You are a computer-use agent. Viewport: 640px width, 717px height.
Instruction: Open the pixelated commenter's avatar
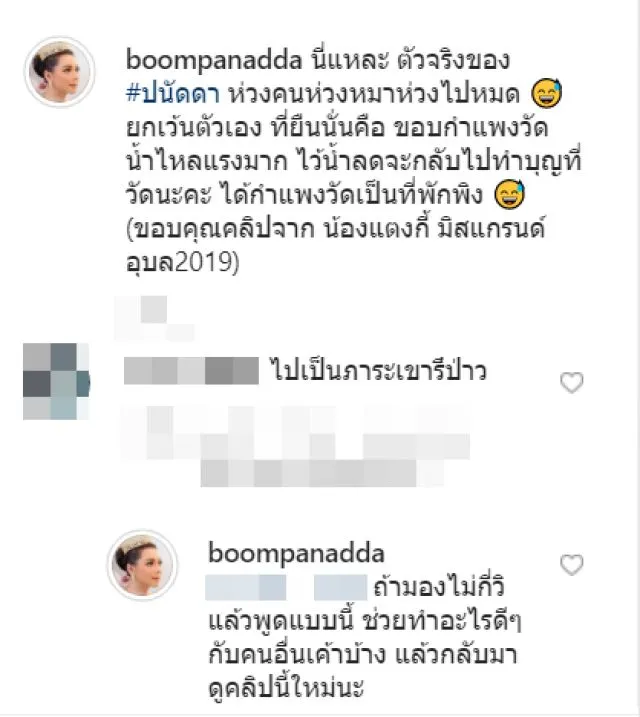pos(56,381)
